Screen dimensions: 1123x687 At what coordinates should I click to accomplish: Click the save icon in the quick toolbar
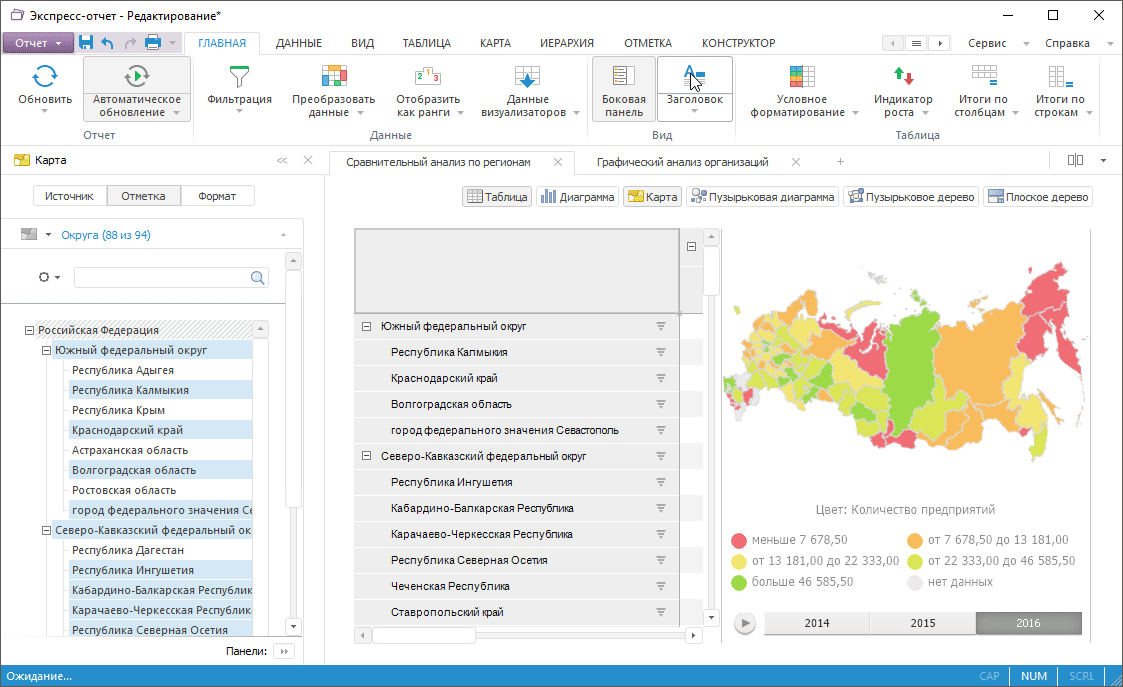tap(86, 43)
